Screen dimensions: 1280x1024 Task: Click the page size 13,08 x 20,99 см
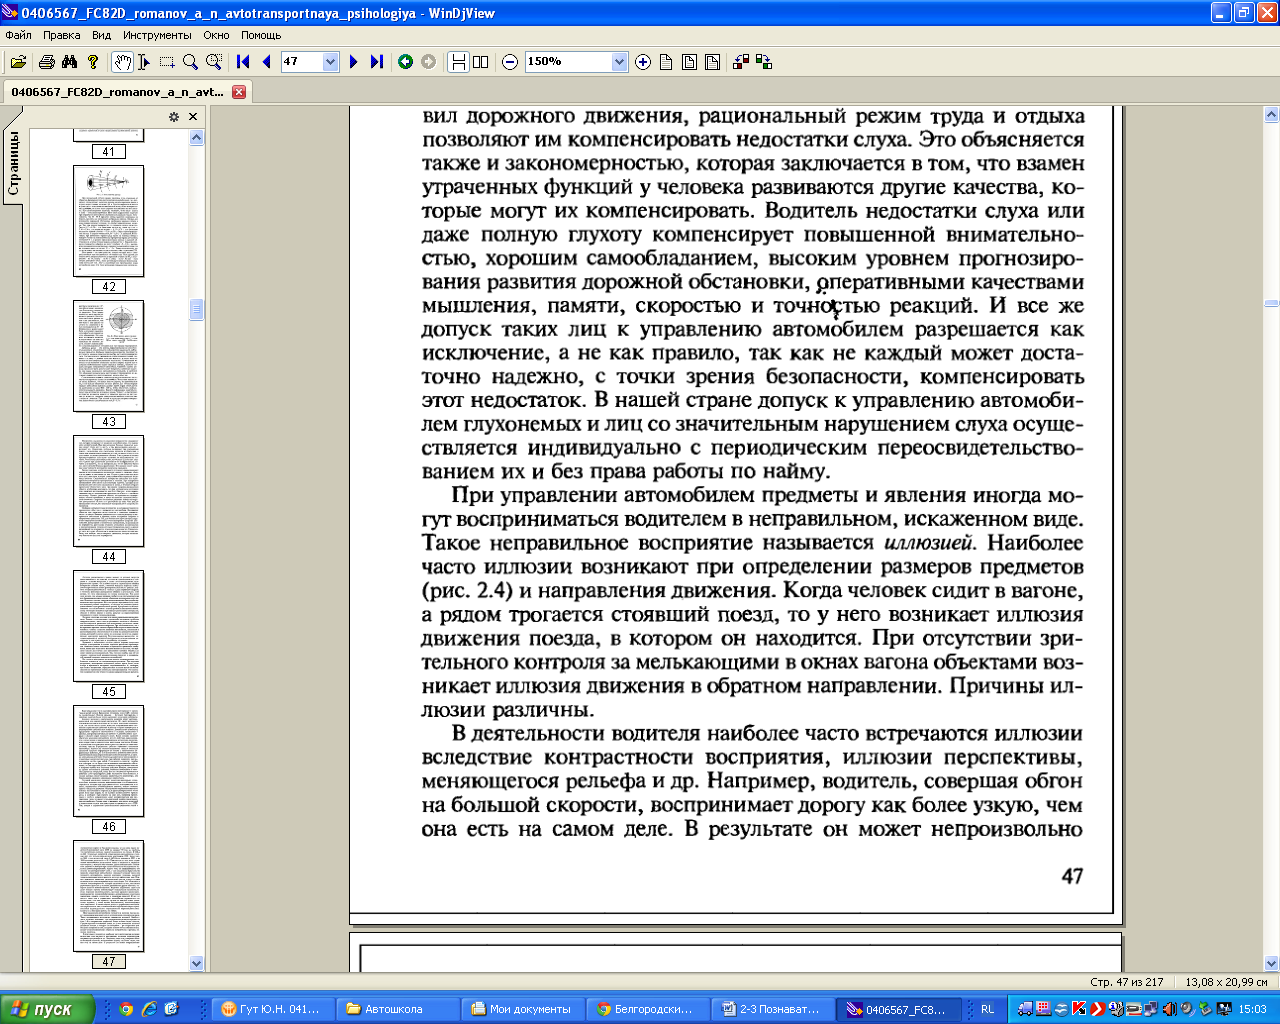1227,982
